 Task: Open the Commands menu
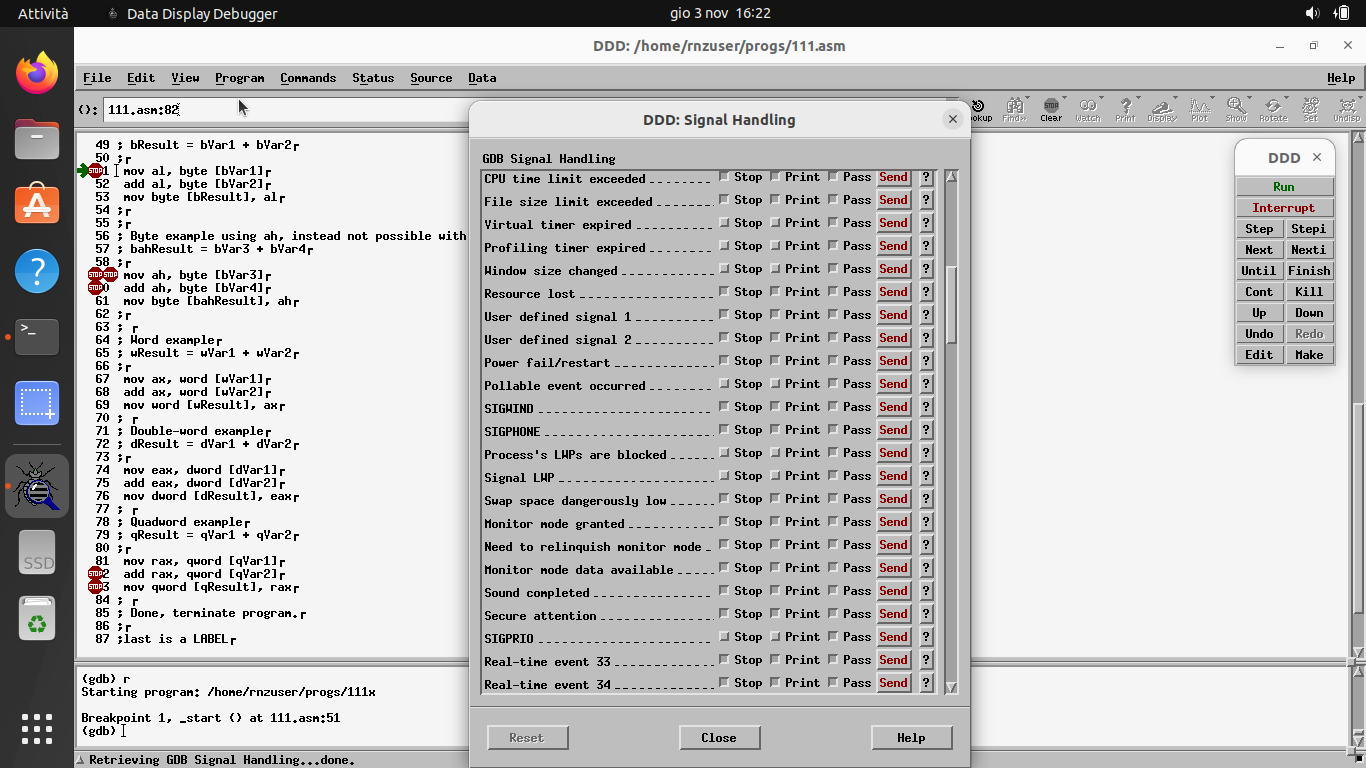pos(308,78)
